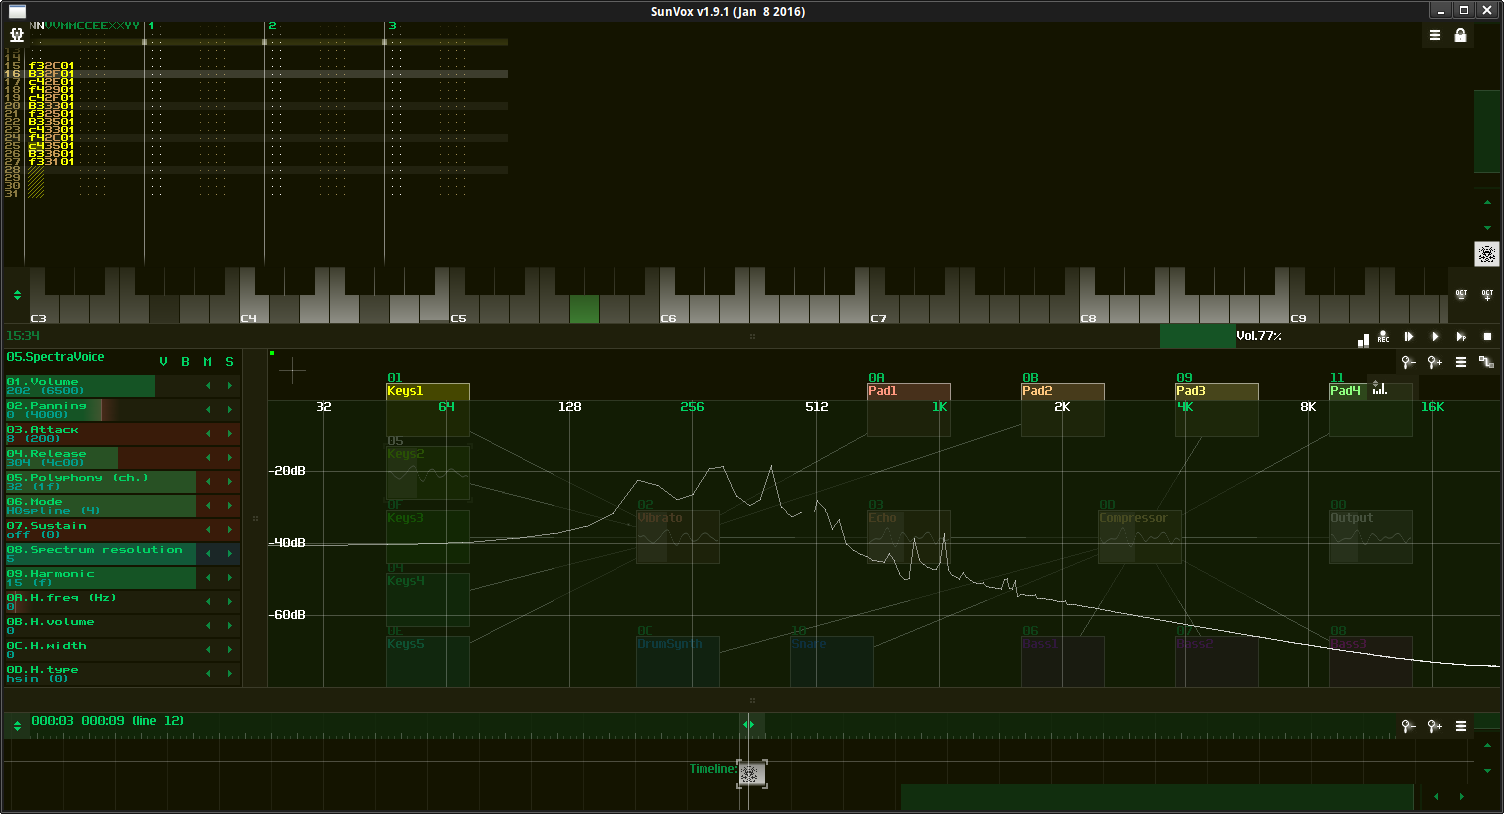Screen dimensions: 1504x814
Task: Mute SpectraVoice with the M button
Action: click(207, 362)
